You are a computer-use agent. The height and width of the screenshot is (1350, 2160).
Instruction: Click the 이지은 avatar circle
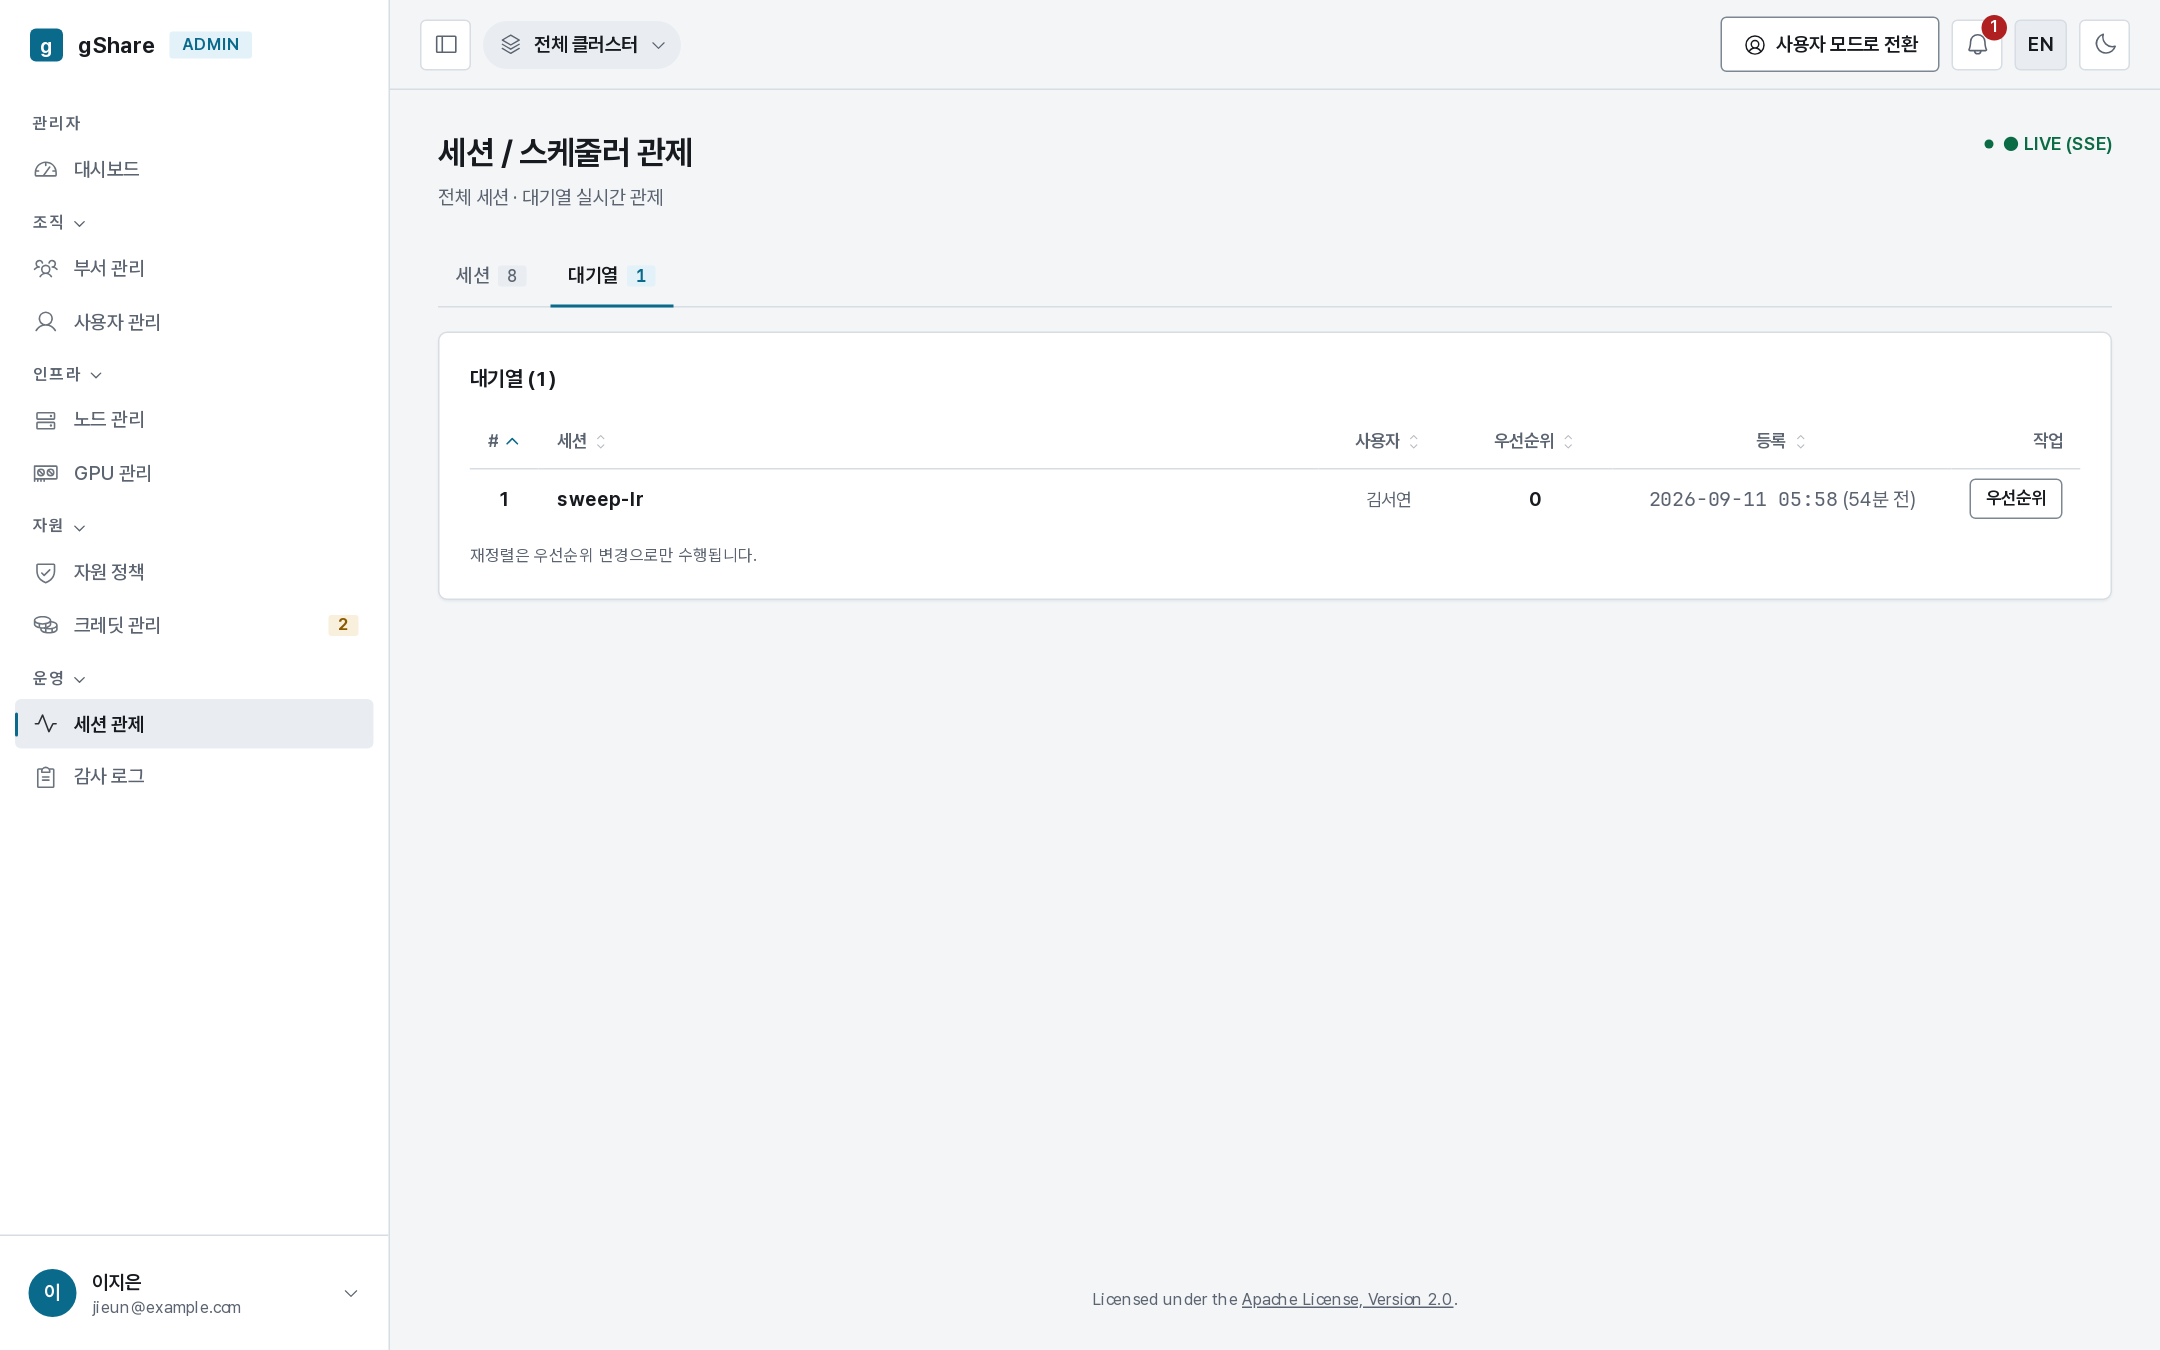point(52,1293)
